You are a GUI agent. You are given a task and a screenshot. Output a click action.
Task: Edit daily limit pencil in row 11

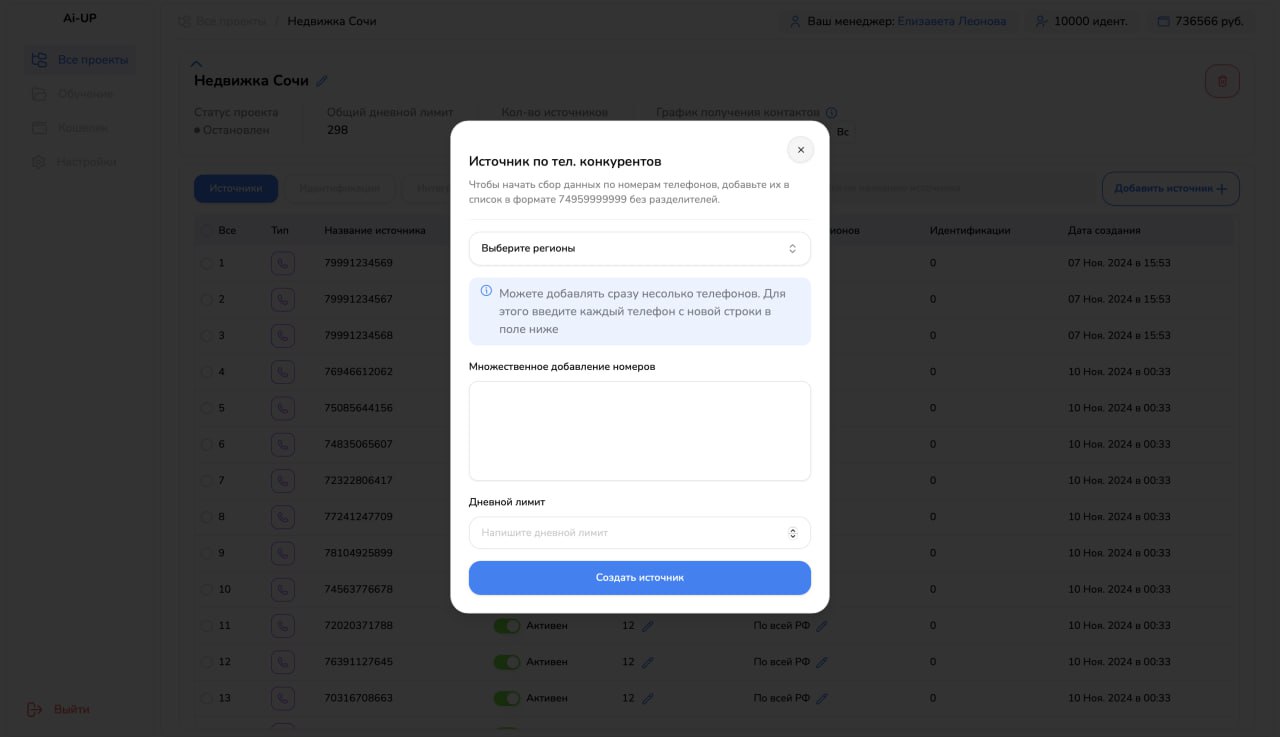647,626
